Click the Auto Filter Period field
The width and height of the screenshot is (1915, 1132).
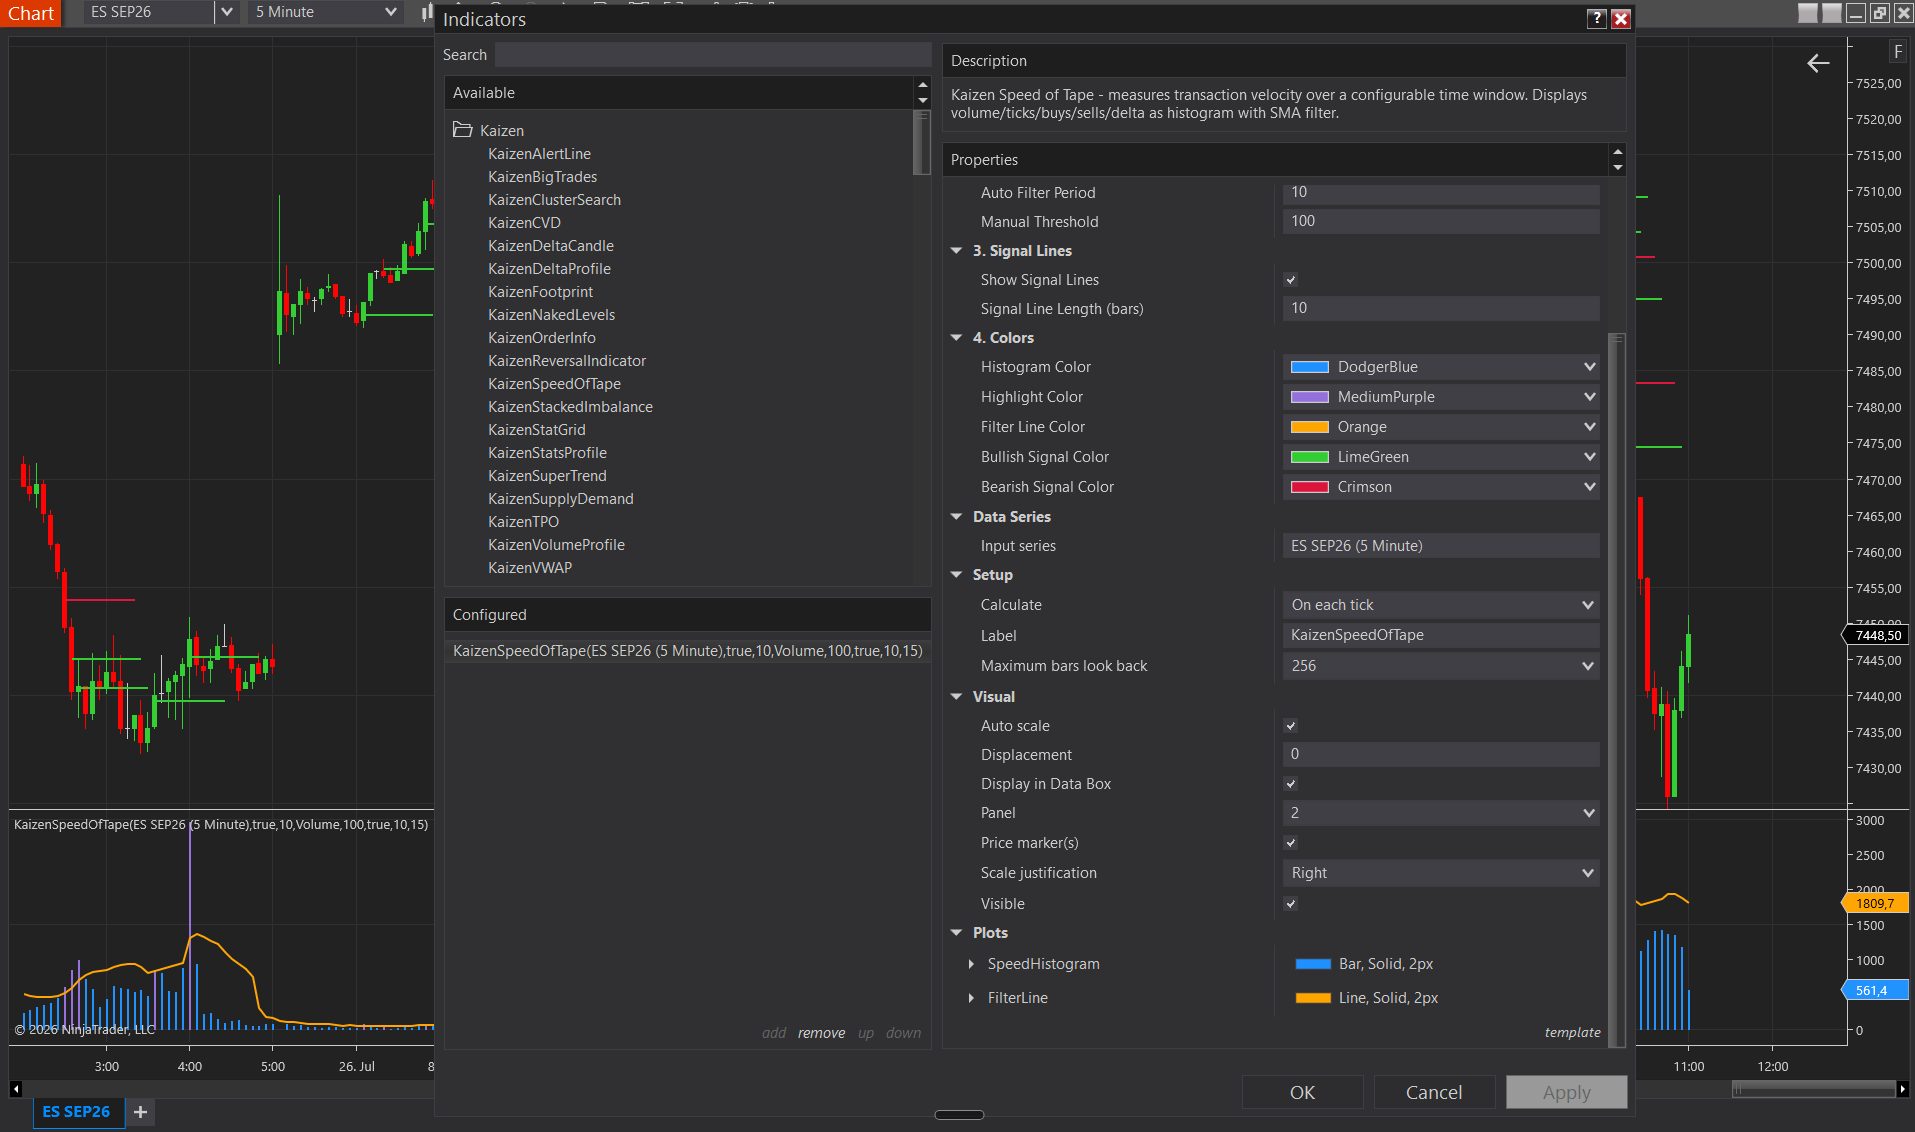(x=1441, y=192)
